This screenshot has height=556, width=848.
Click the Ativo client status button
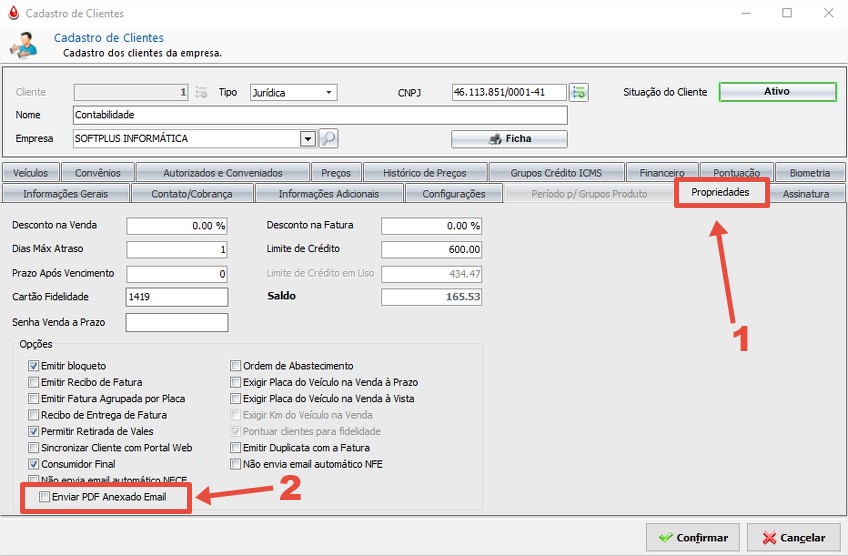[777, 92]
